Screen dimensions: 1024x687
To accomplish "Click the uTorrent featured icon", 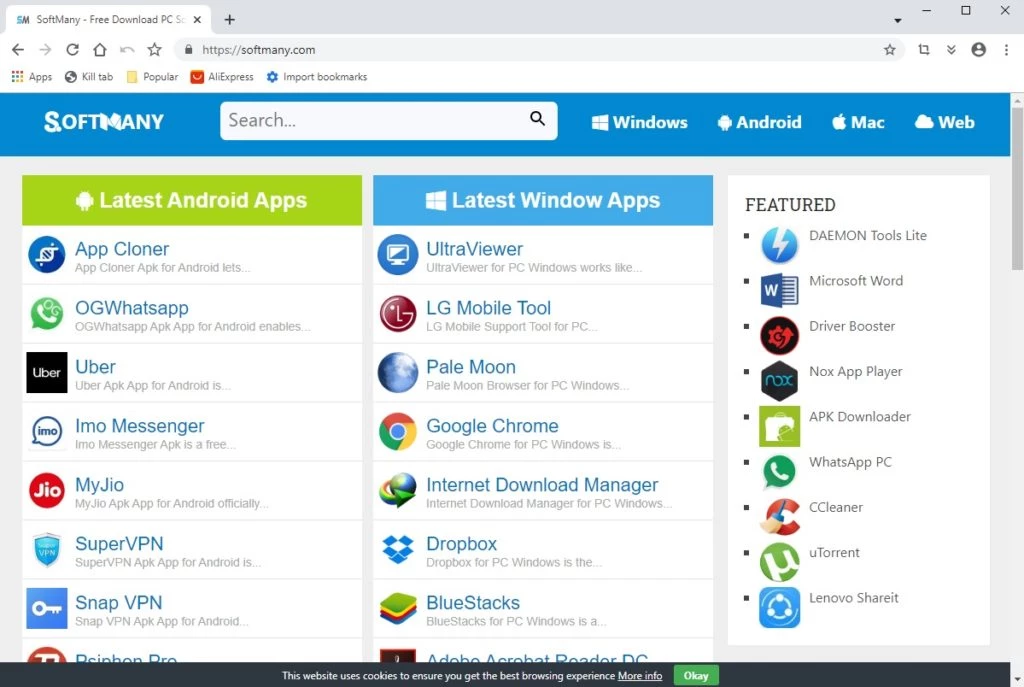I will pyautogui.click(x=779, y=562).
